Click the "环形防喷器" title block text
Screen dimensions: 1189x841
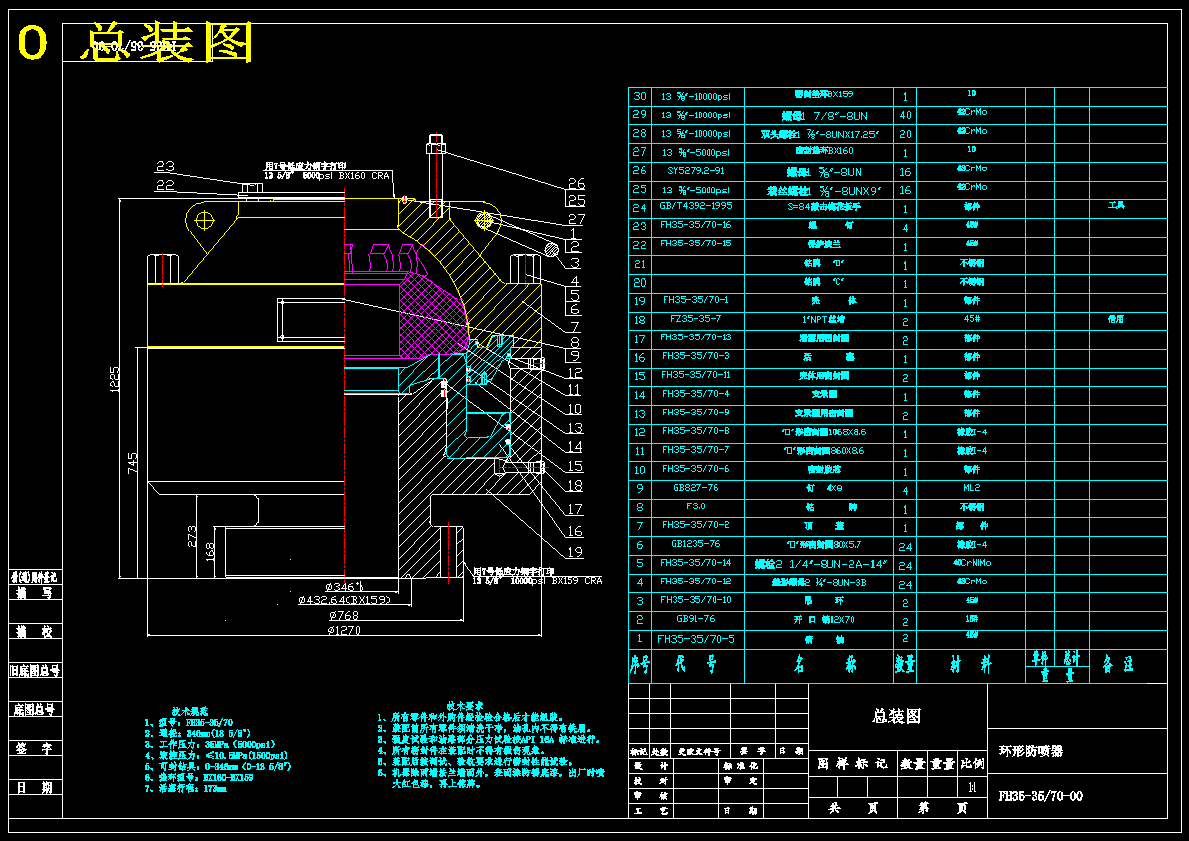pos(1031,751)
